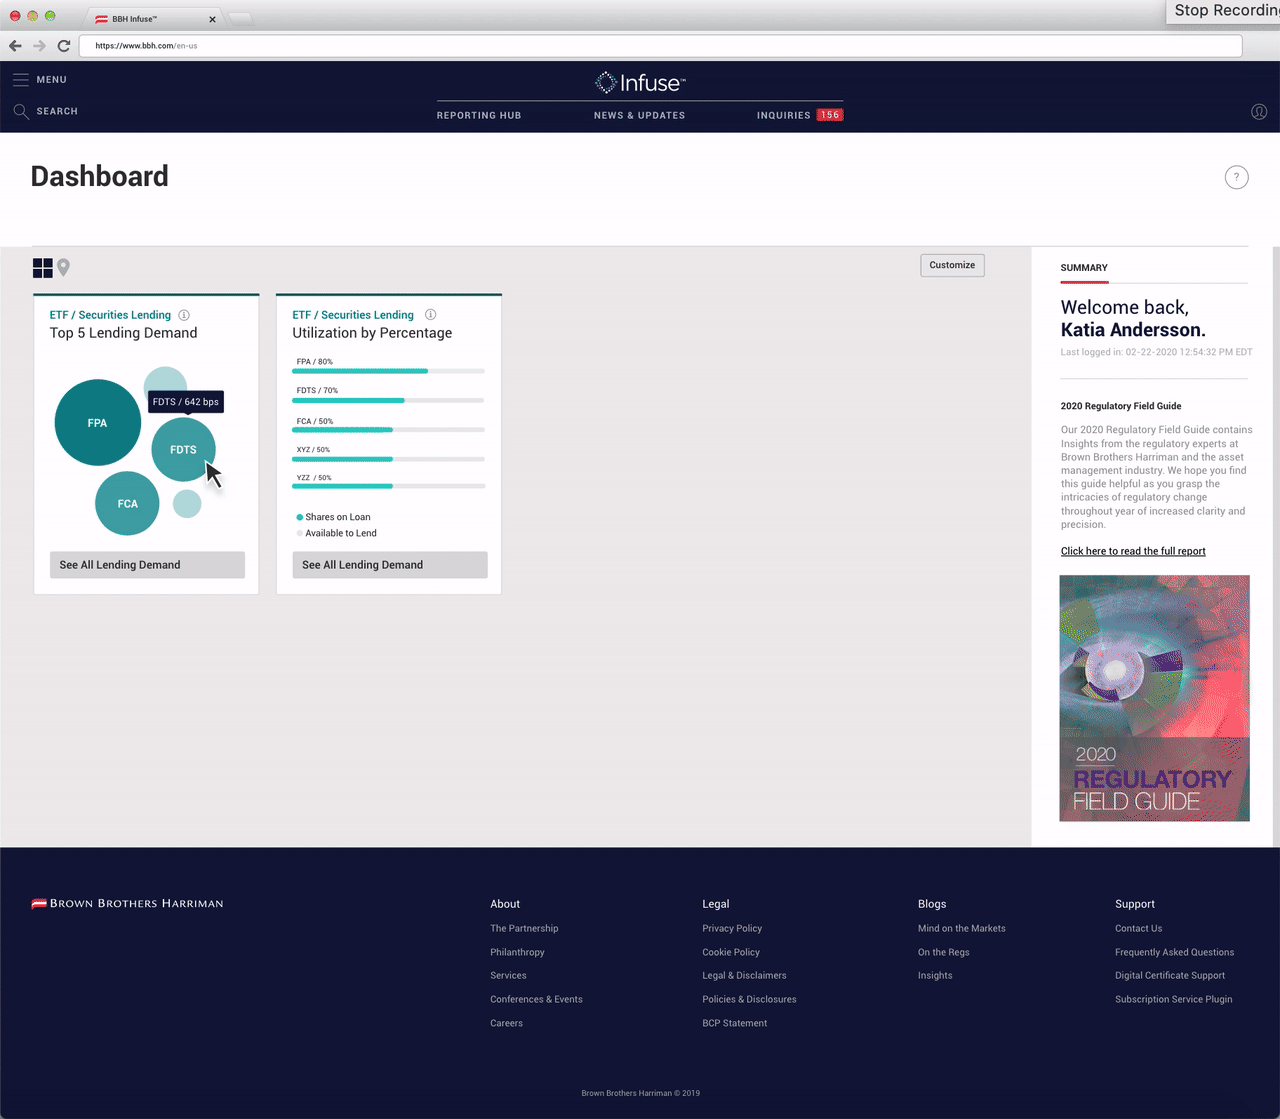Open Legal & Disclaimers footer link
1280x1119 pixels.
click(x=744, y=975)
